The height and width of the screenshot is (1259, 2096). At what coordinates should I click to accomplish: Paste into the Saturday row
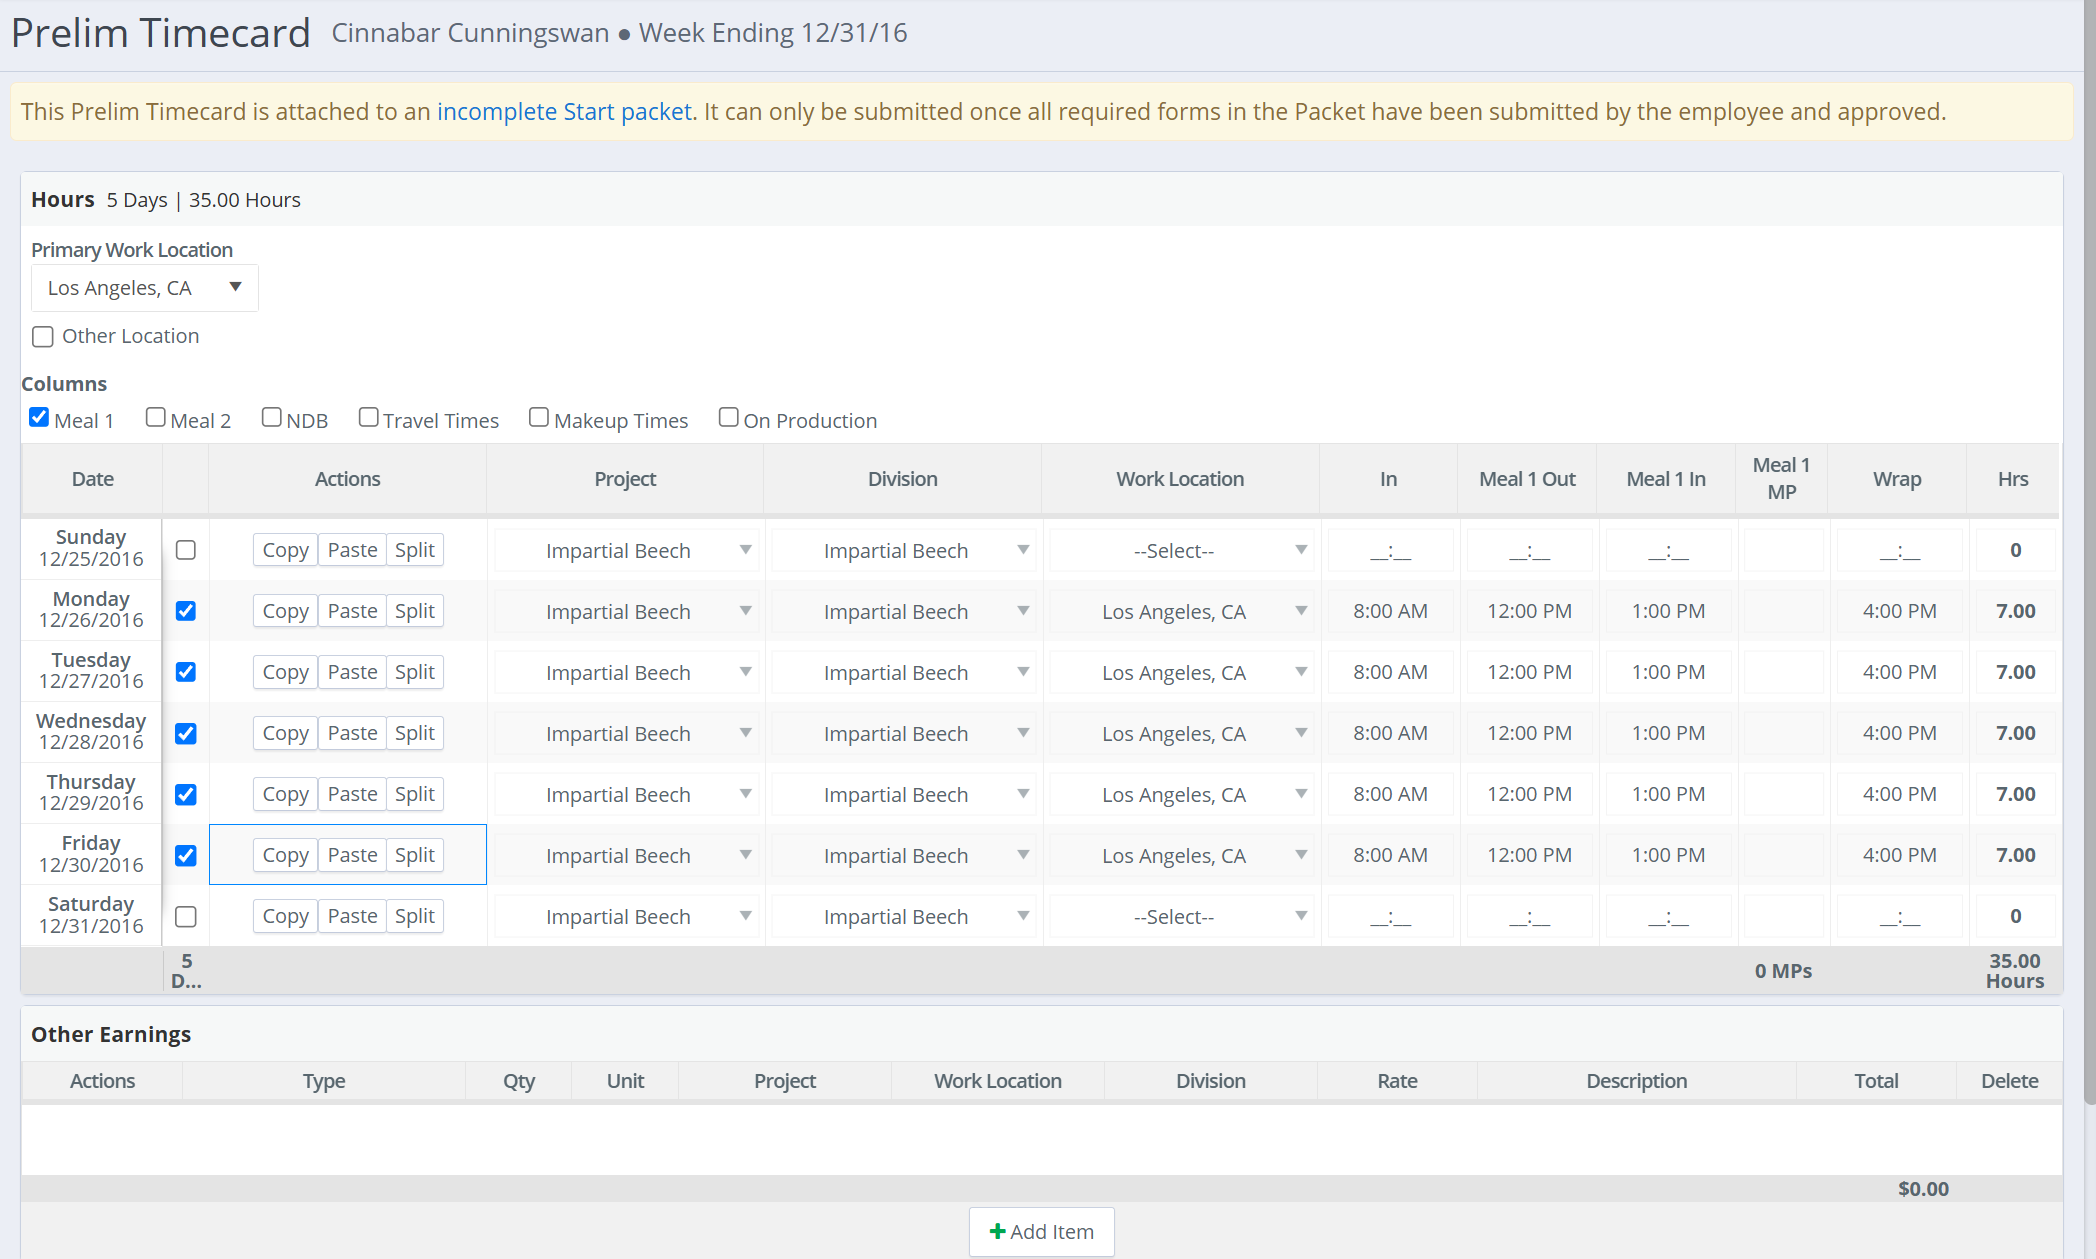pos(352,916)
